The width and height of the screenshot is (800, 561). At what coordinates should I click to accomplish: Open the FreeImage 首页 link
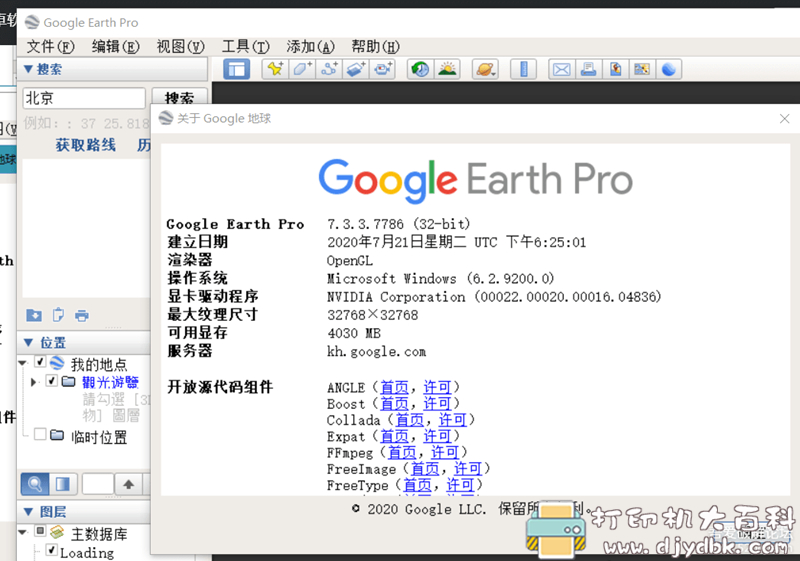tap(425, 469)
